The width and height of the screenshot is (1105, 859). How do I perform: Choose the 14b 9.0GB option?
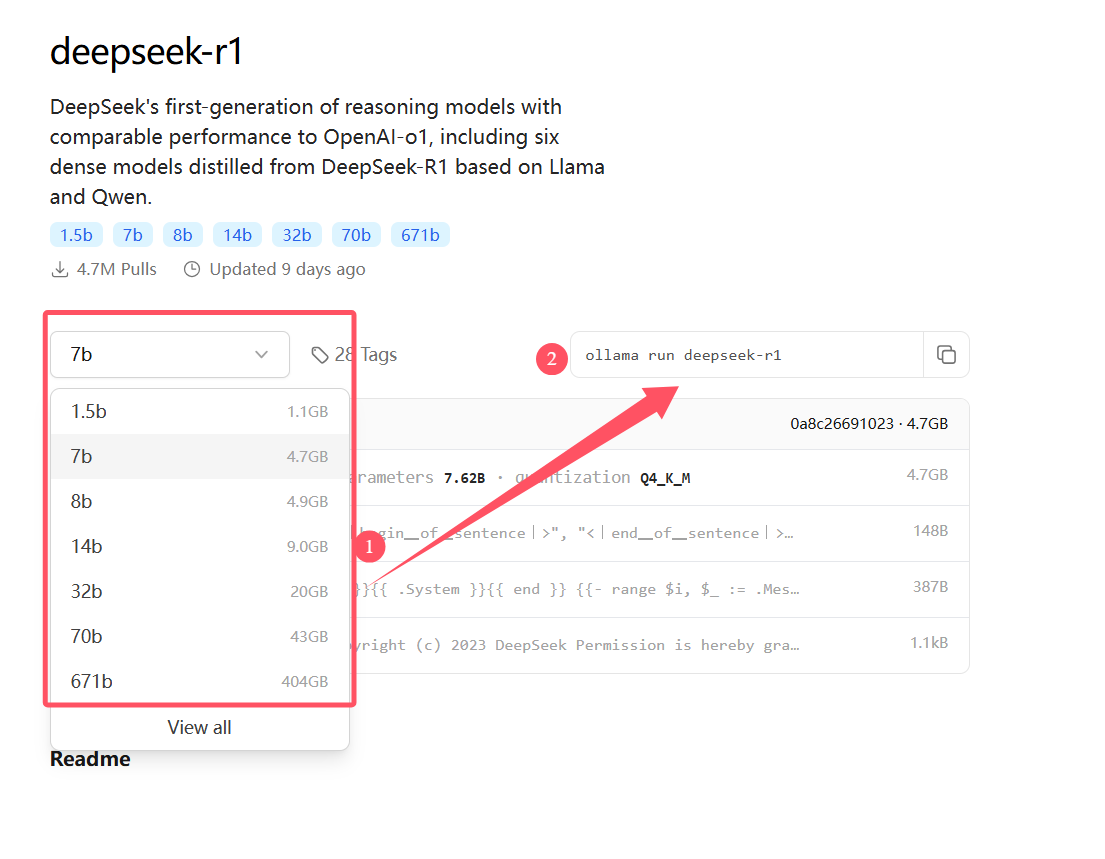pos(199,547)
